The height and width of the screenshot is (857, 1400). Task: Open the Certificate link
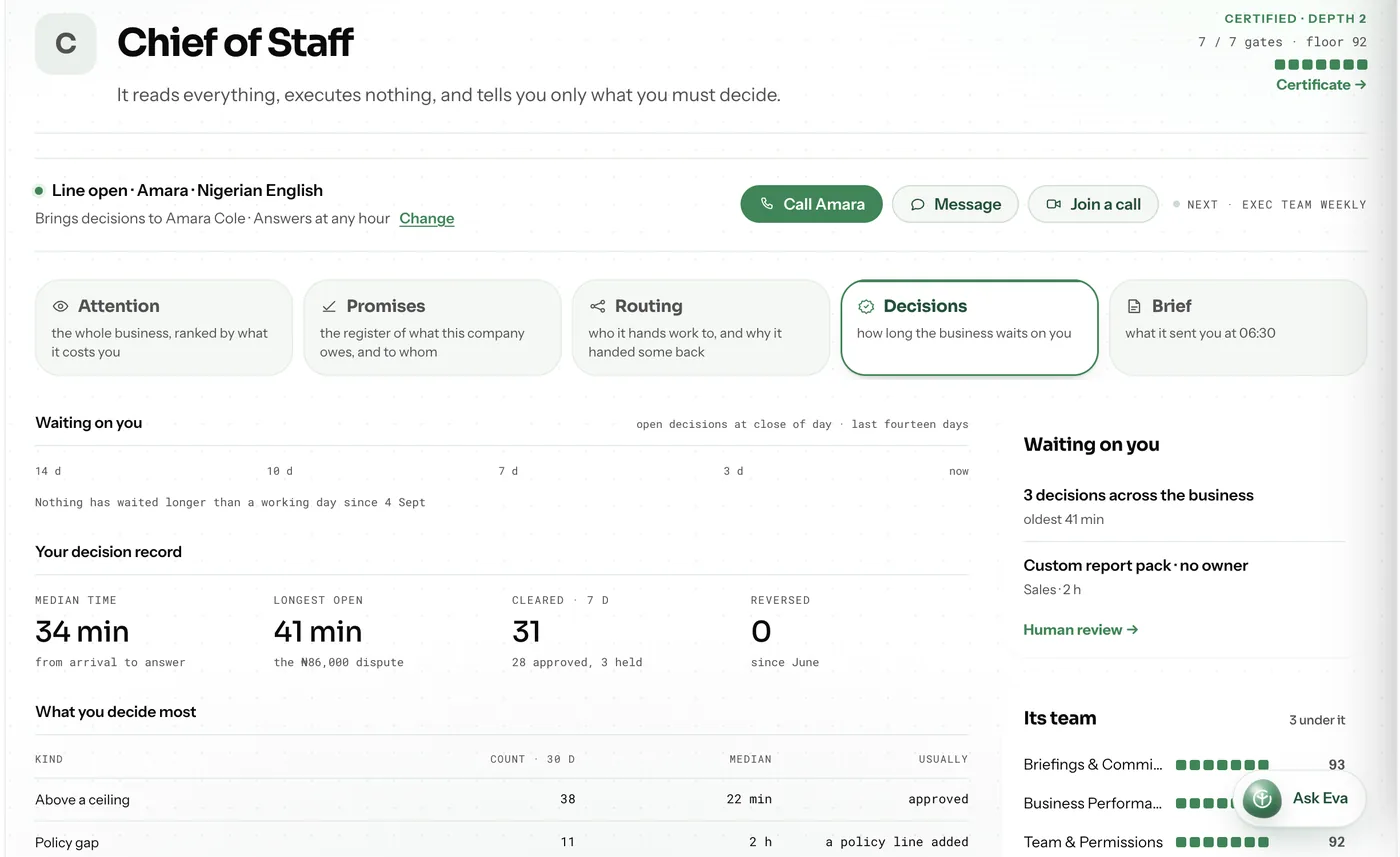pyautogui.click(x=1321, y=85)
